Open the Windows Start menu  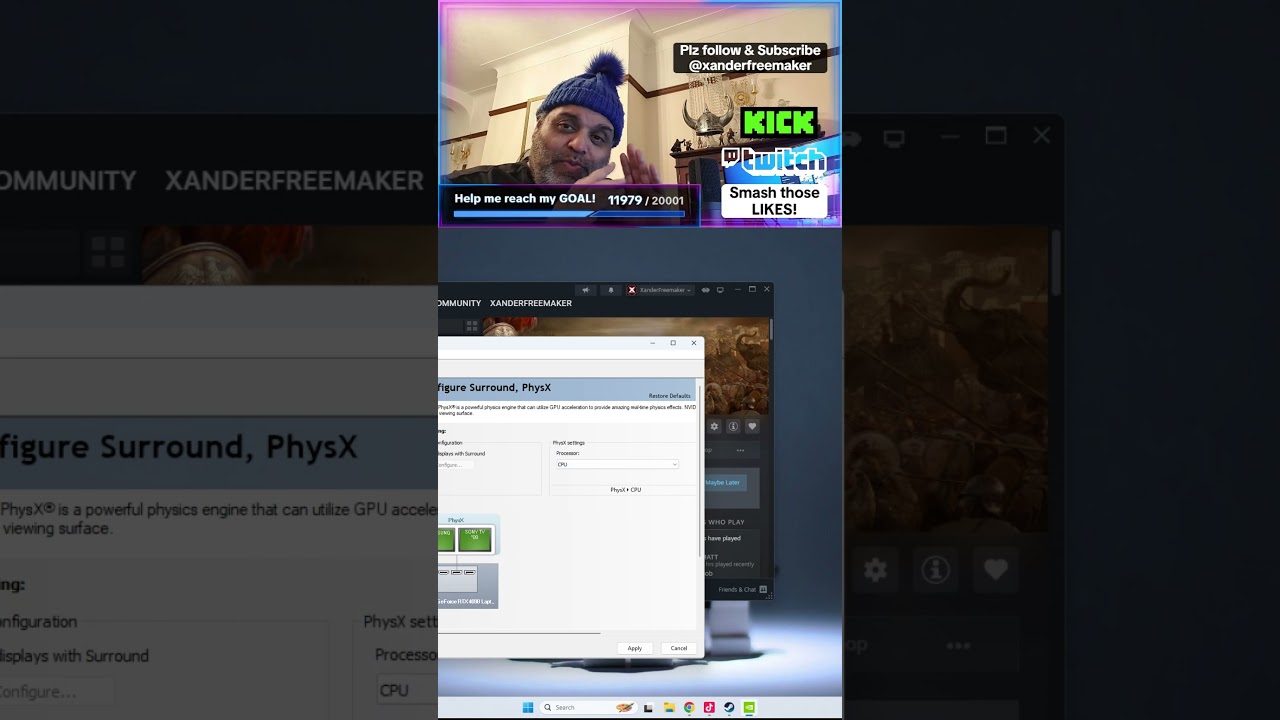528,707
